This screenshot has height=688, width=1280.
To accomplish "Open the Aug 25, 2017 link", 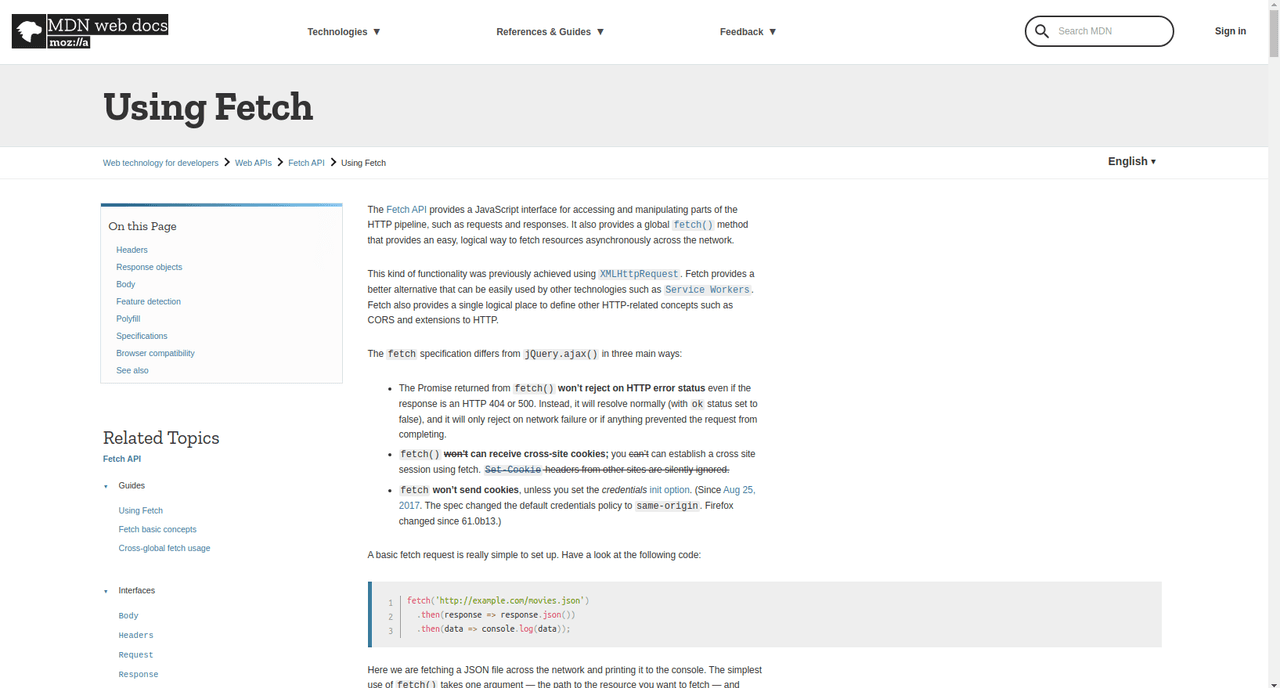I will coord(739,490).
